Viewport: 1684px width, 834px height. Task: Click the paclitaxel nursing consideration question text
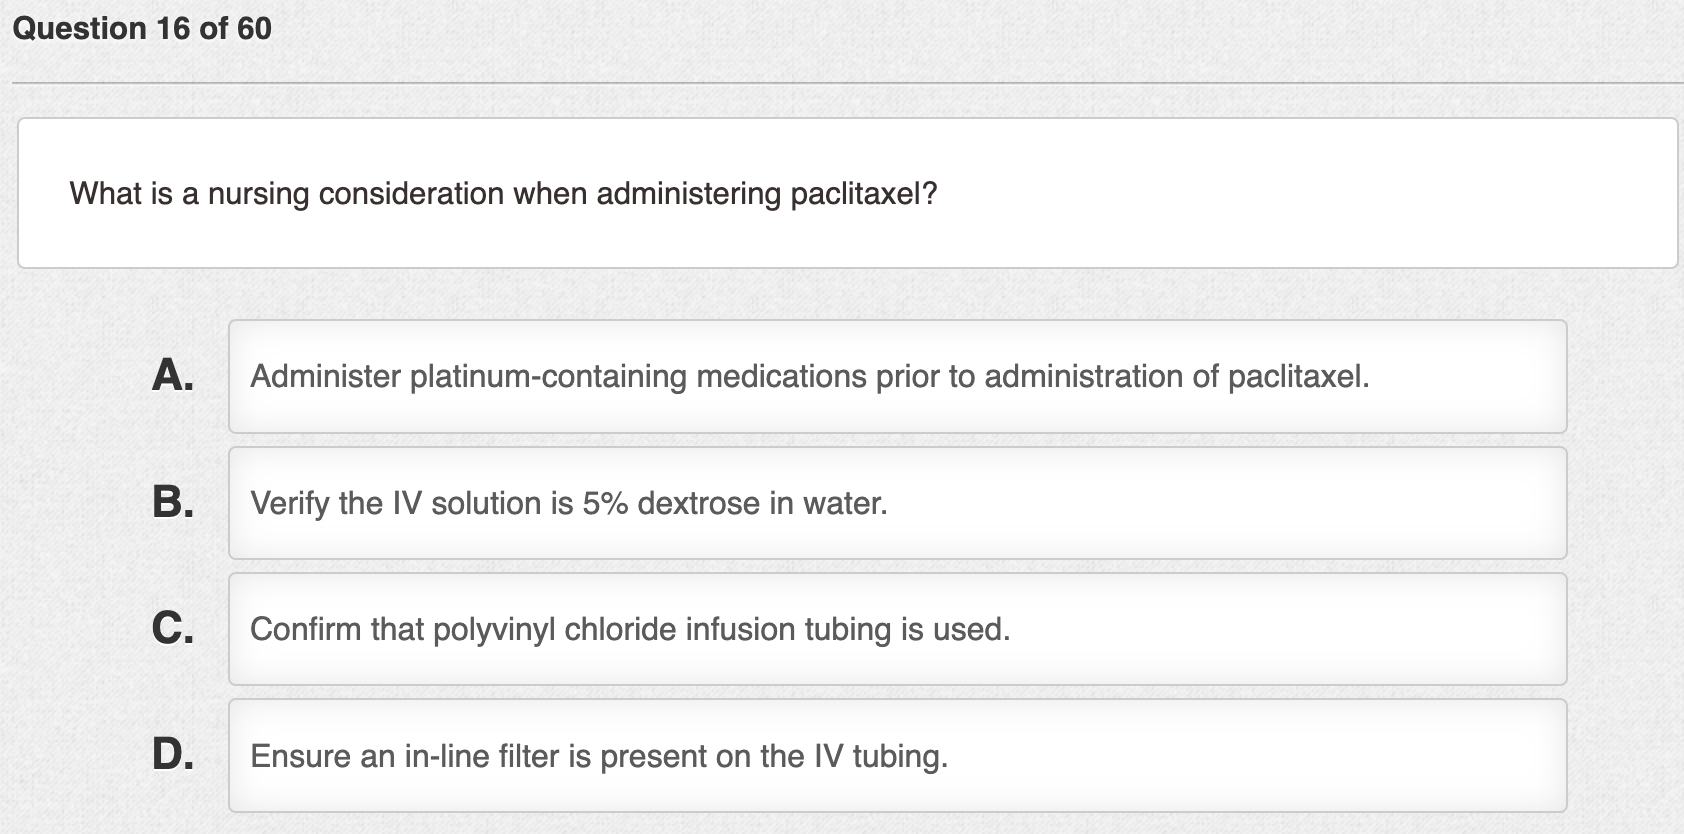[x=503, y=193]
